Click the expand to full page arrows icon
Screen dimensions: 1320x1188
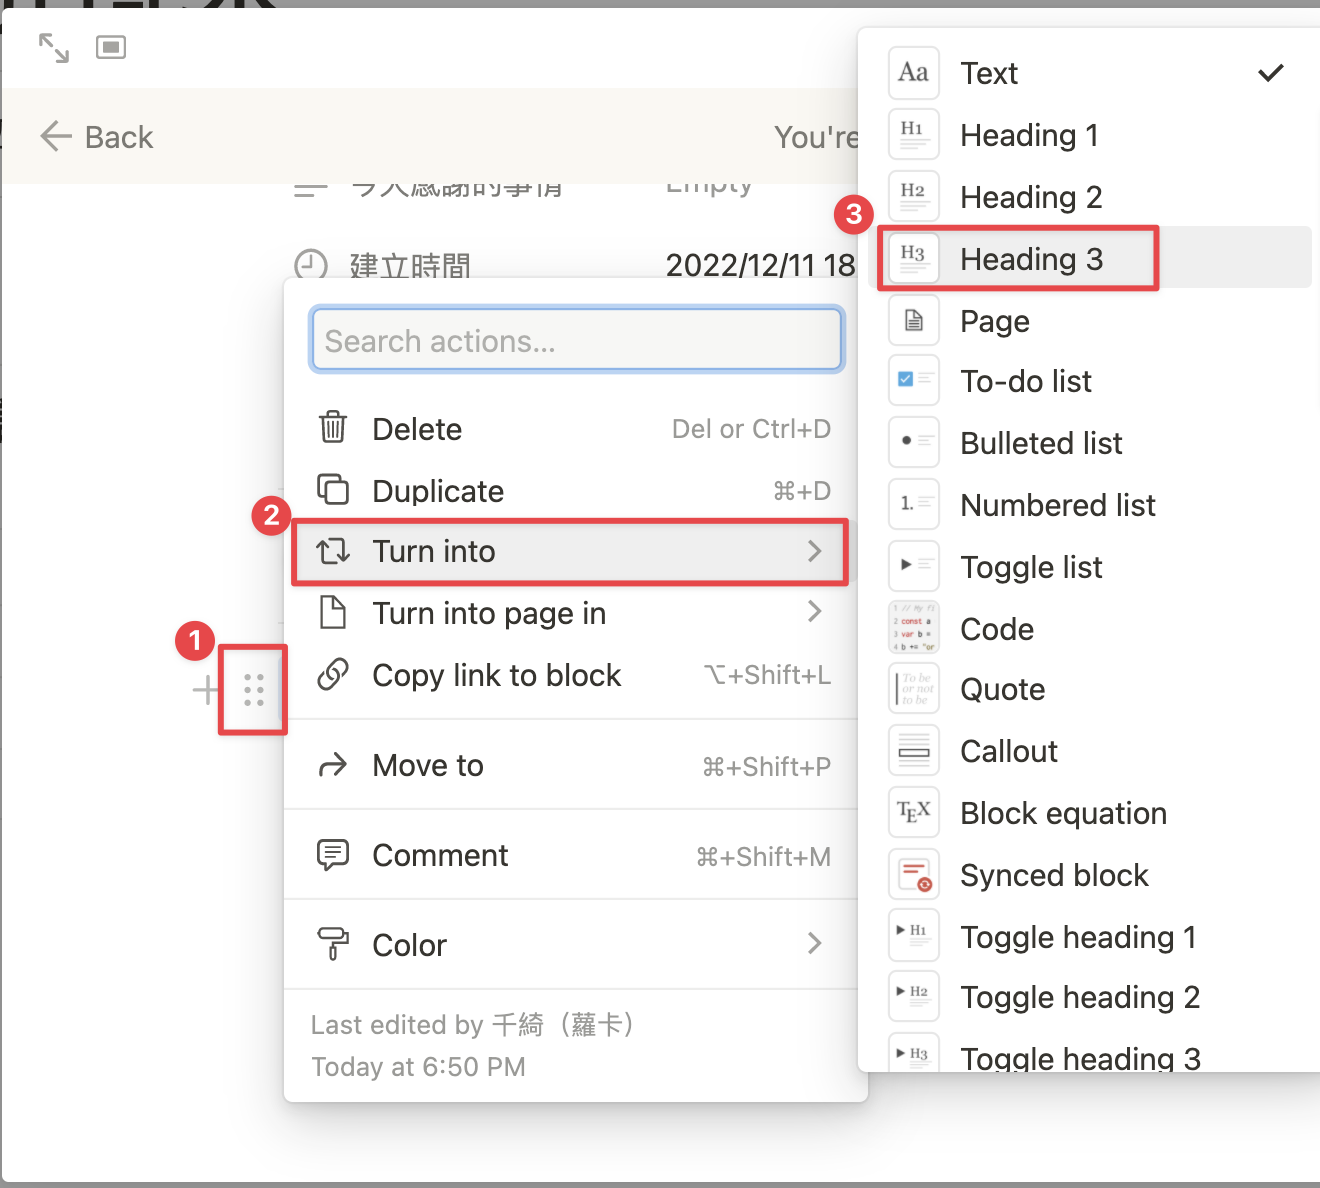coord(54,48)
